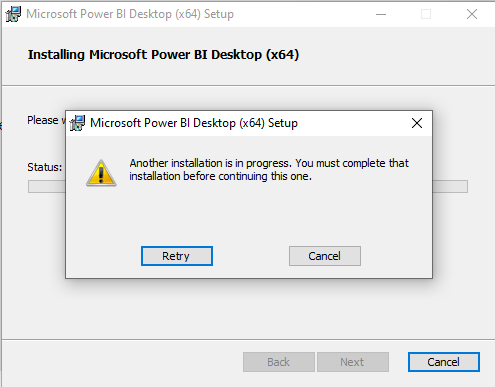Screen dimensions: 495x387
Task: Click the installer icon in the dialog title bar
Action: click(77, 123)
